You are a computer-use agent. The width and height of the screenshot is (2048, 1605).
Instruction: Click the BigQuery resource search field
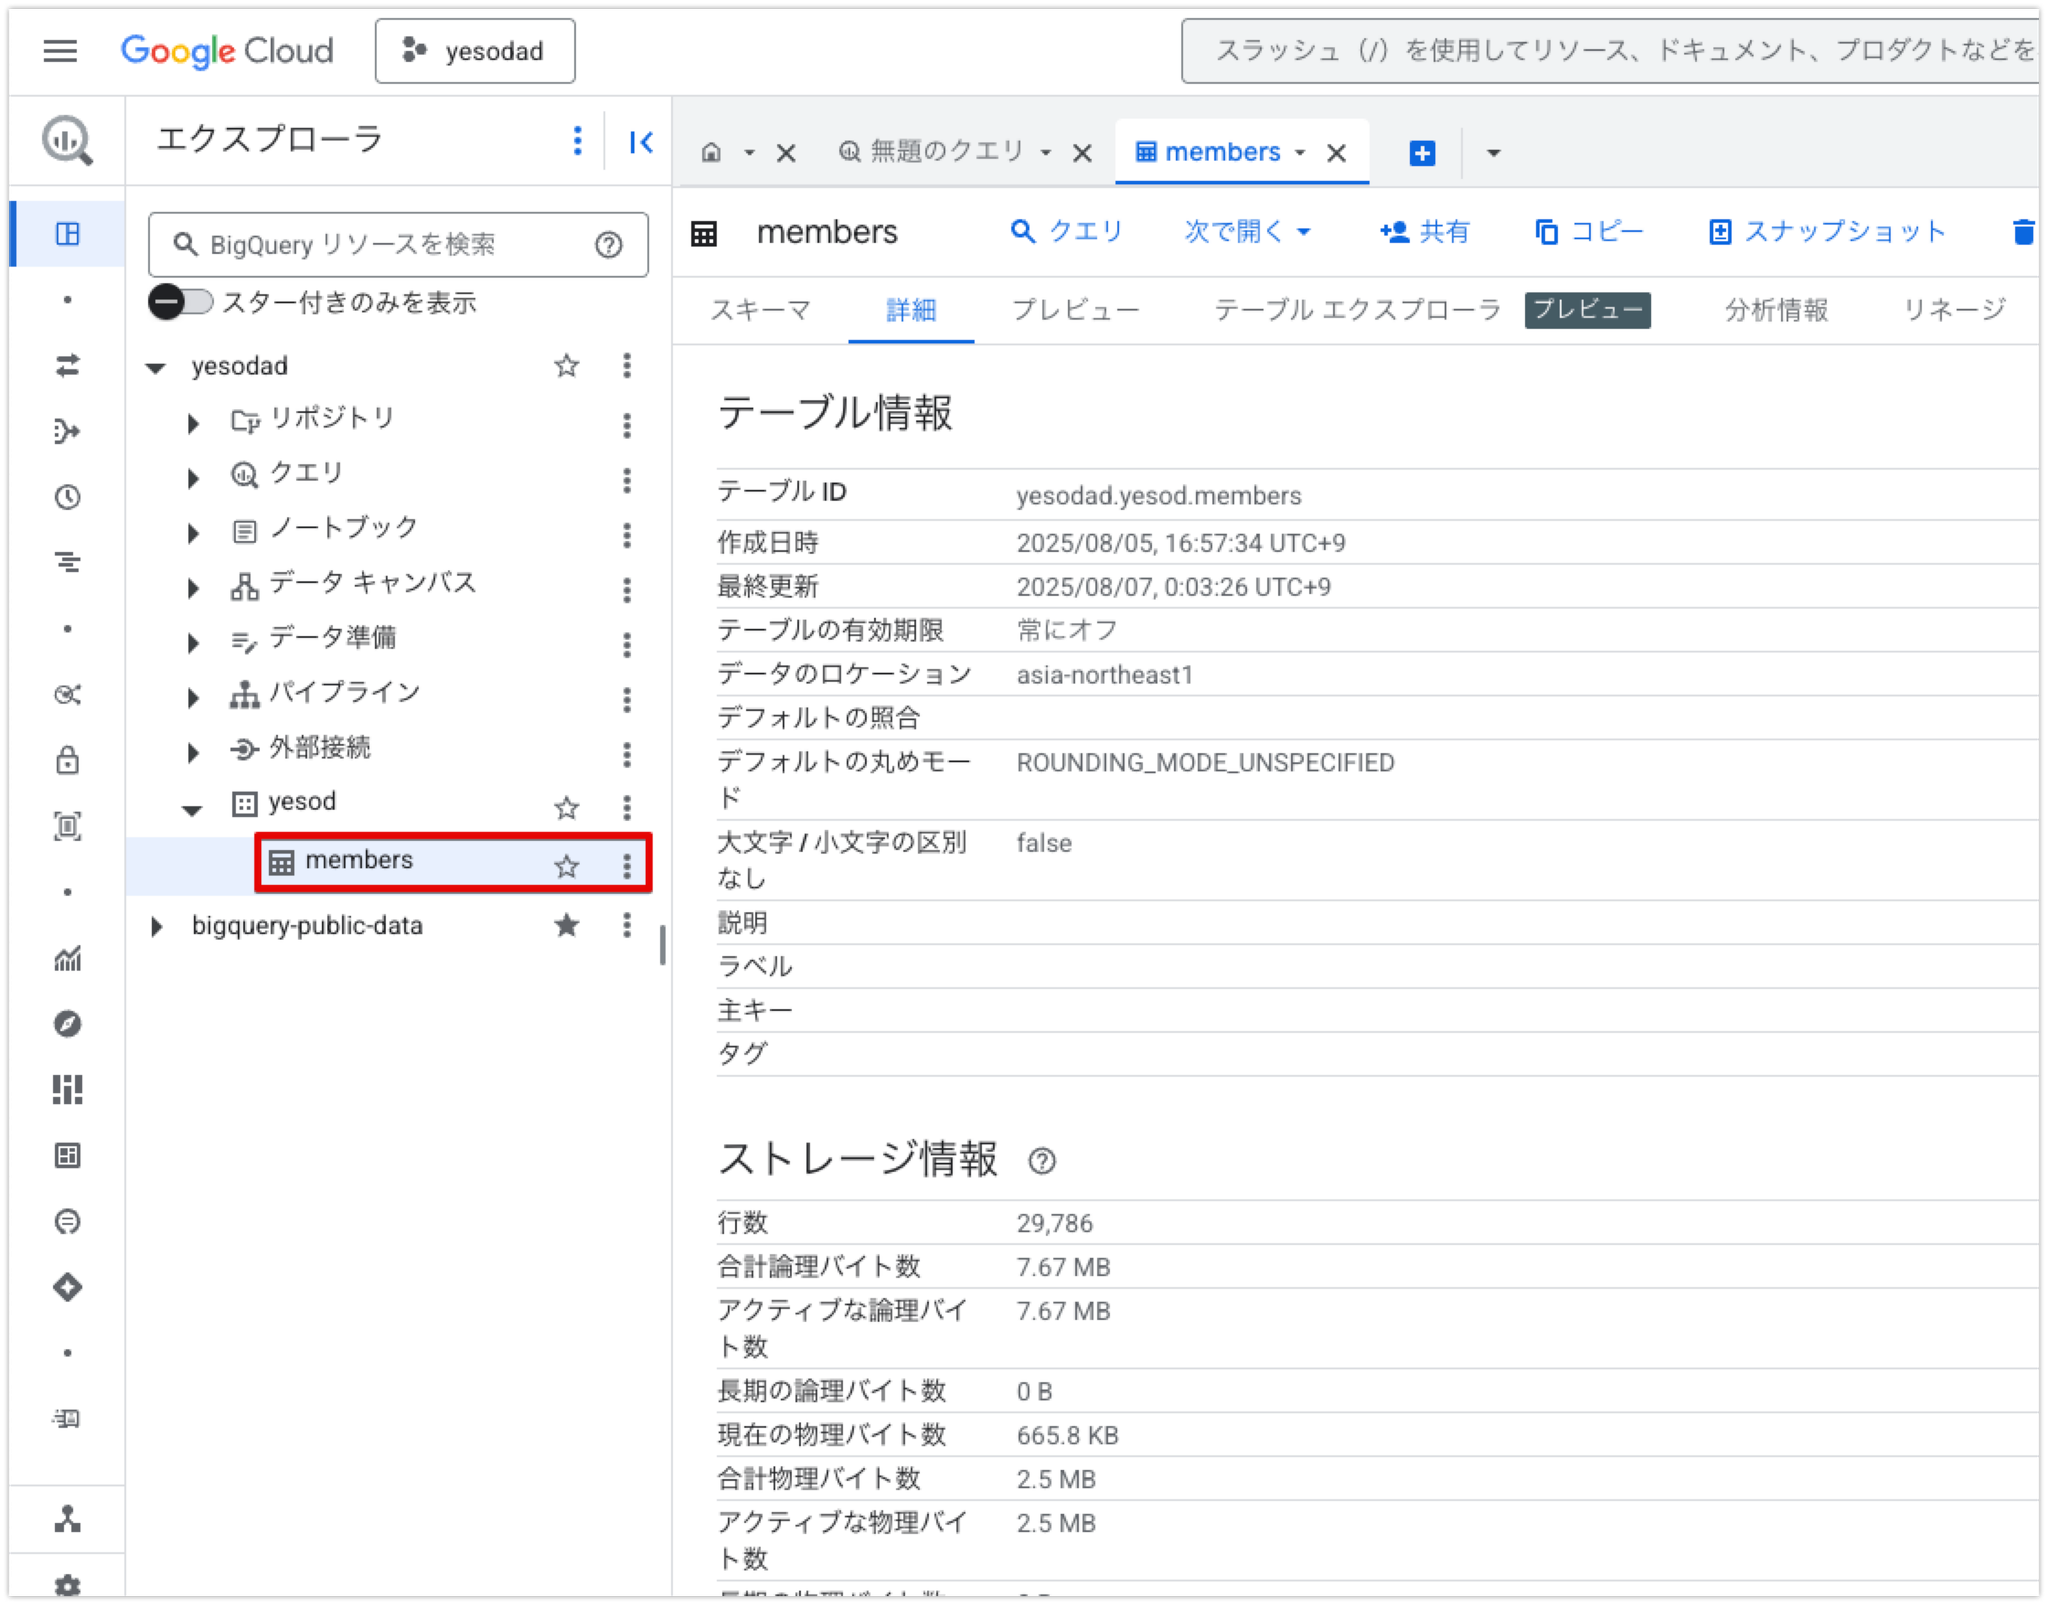click(x=398, y=245)
